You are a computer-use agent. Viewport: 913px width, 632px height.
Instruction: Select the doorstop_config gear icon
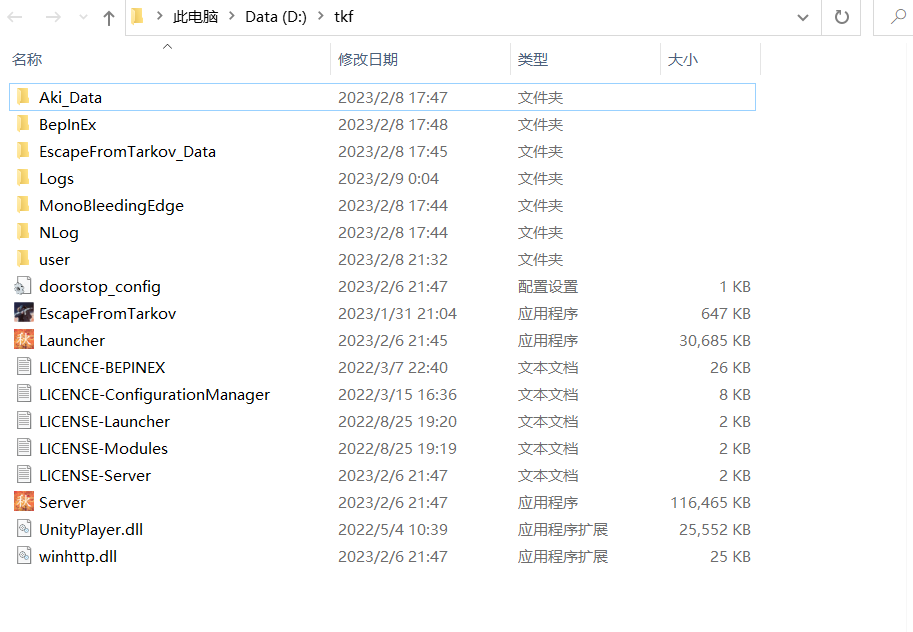click(x=24, y=286)
